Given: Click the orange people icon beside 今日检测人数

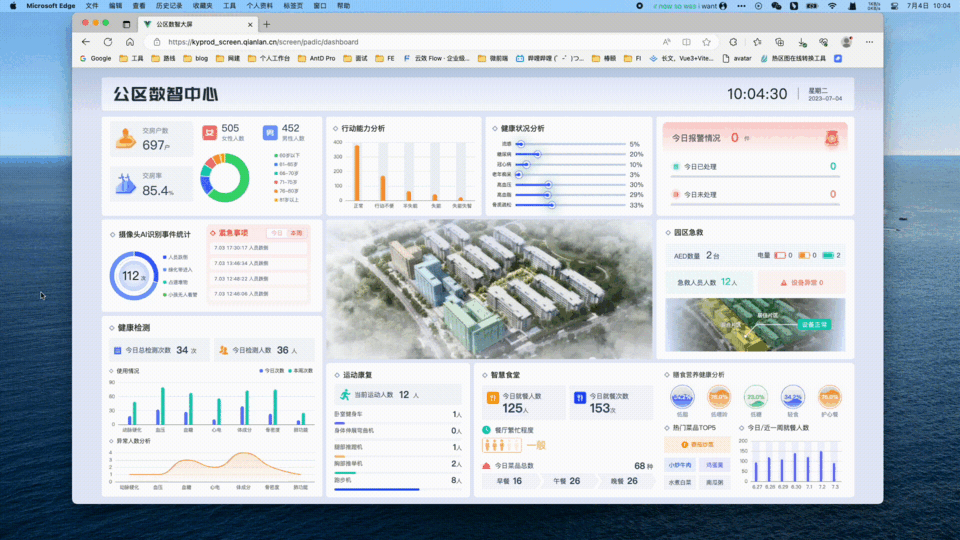Looking at the screenshot, I should click(x=223, y=350).
